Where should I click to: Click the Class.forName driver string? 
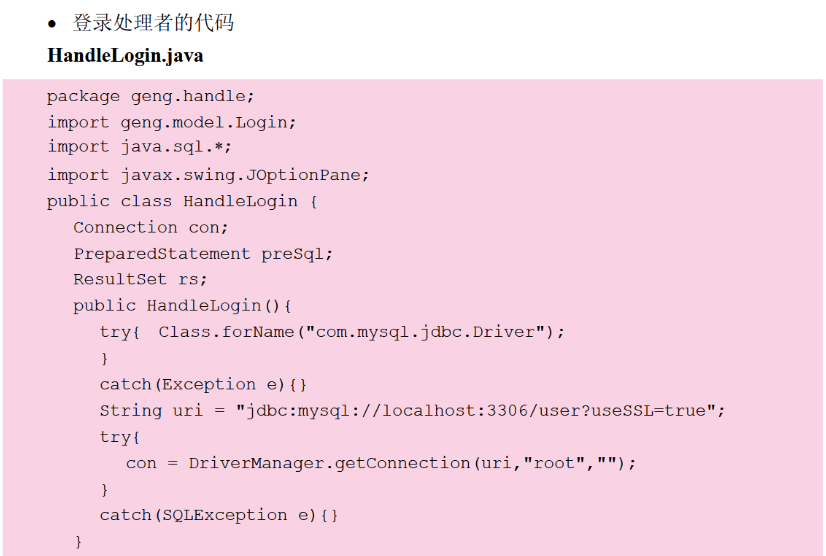coord(427,331)
